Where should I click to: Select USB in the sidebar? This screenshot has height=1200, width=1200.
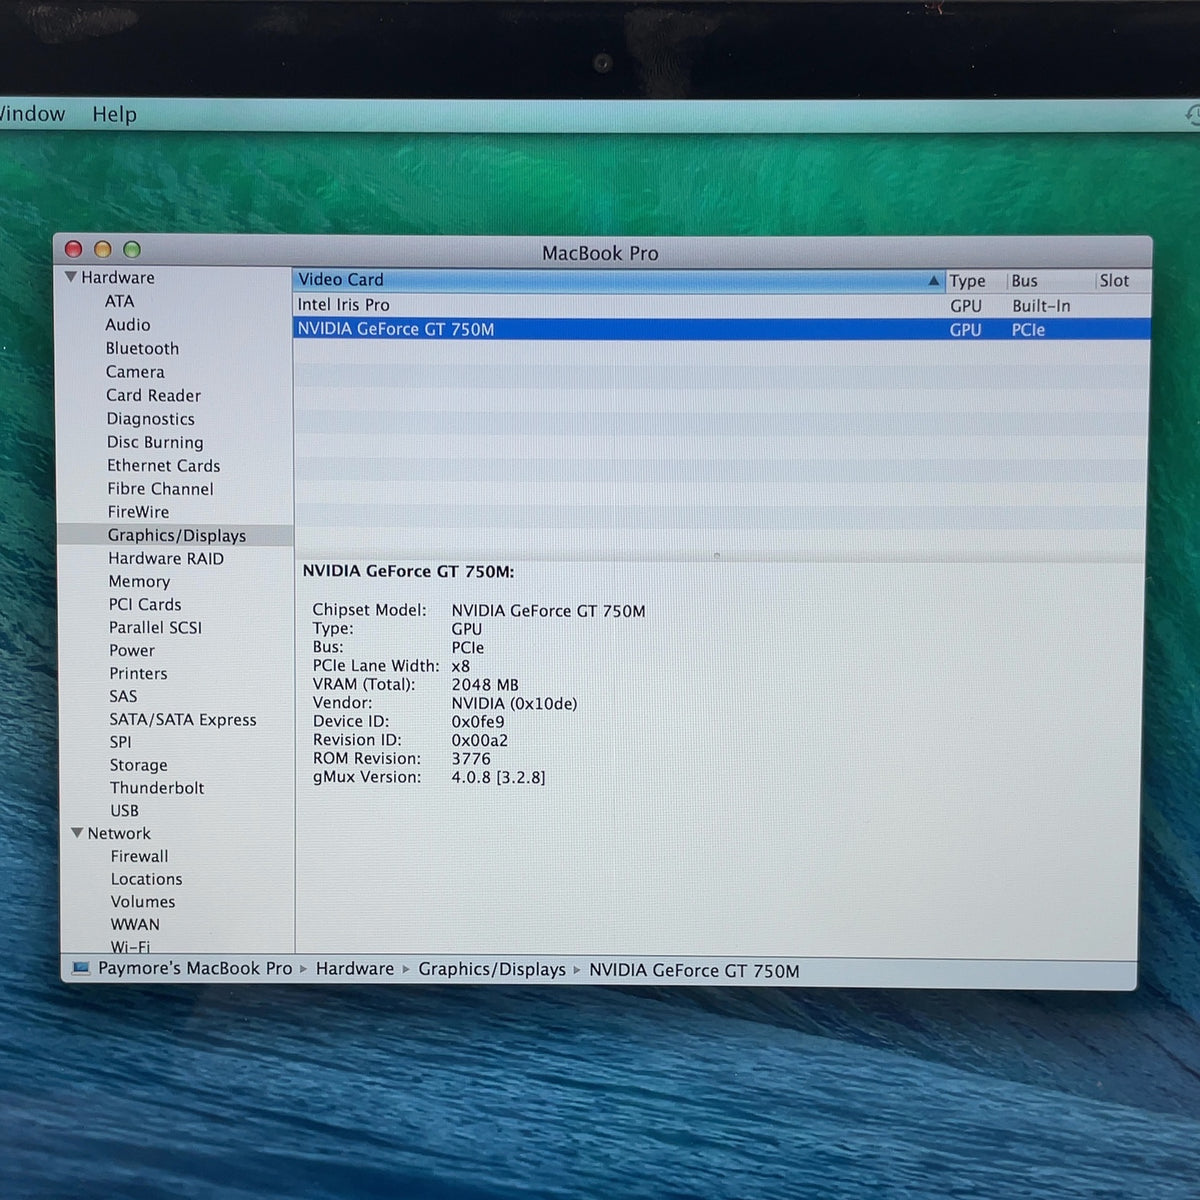(x=124, y=811)
